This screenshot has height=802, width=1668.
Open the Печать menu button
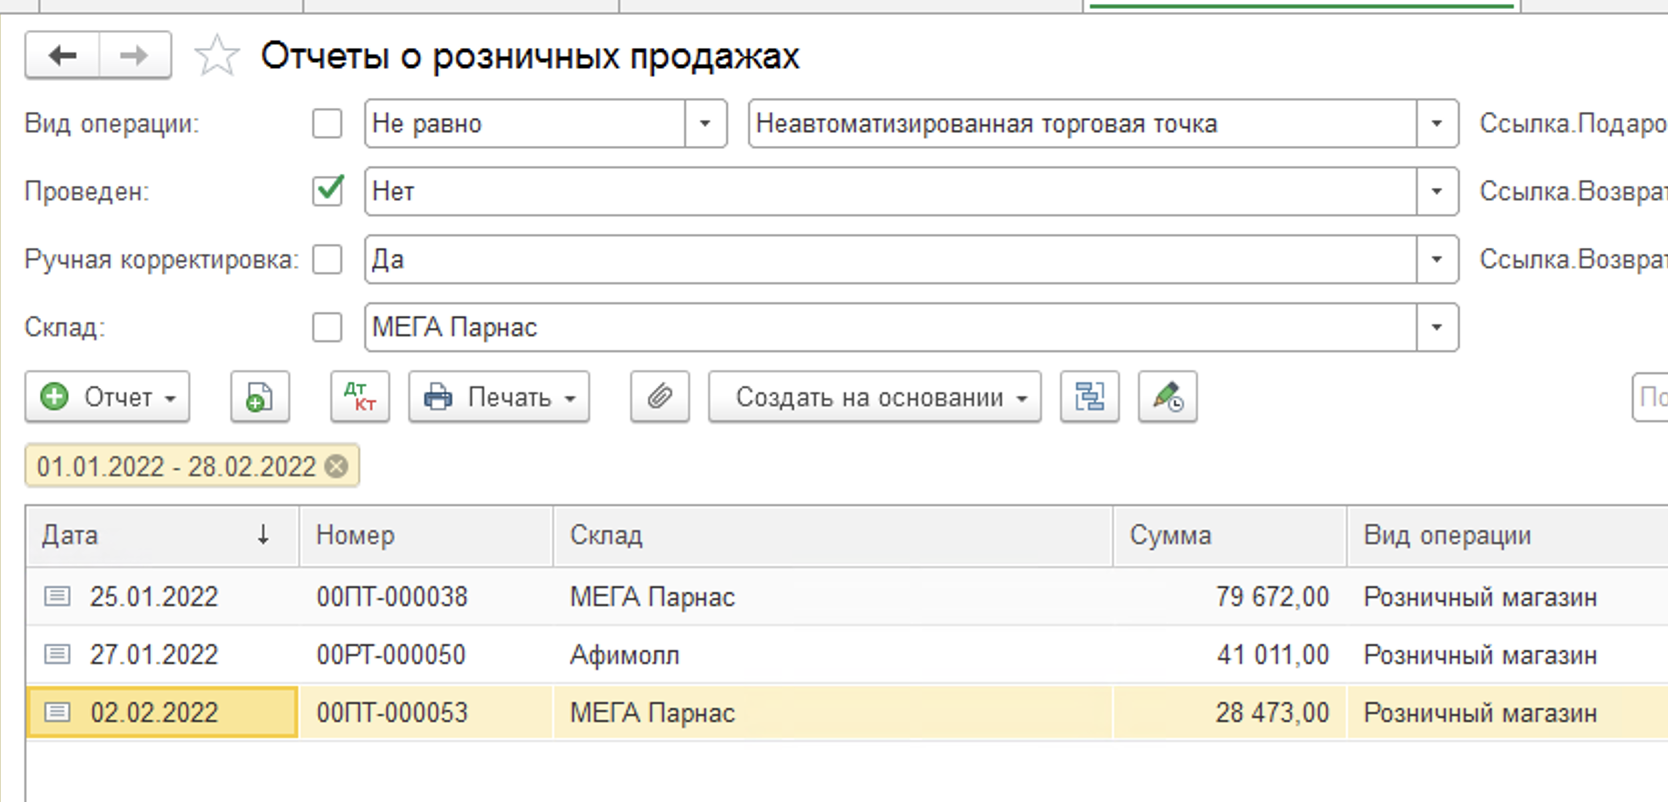(499, 397)
